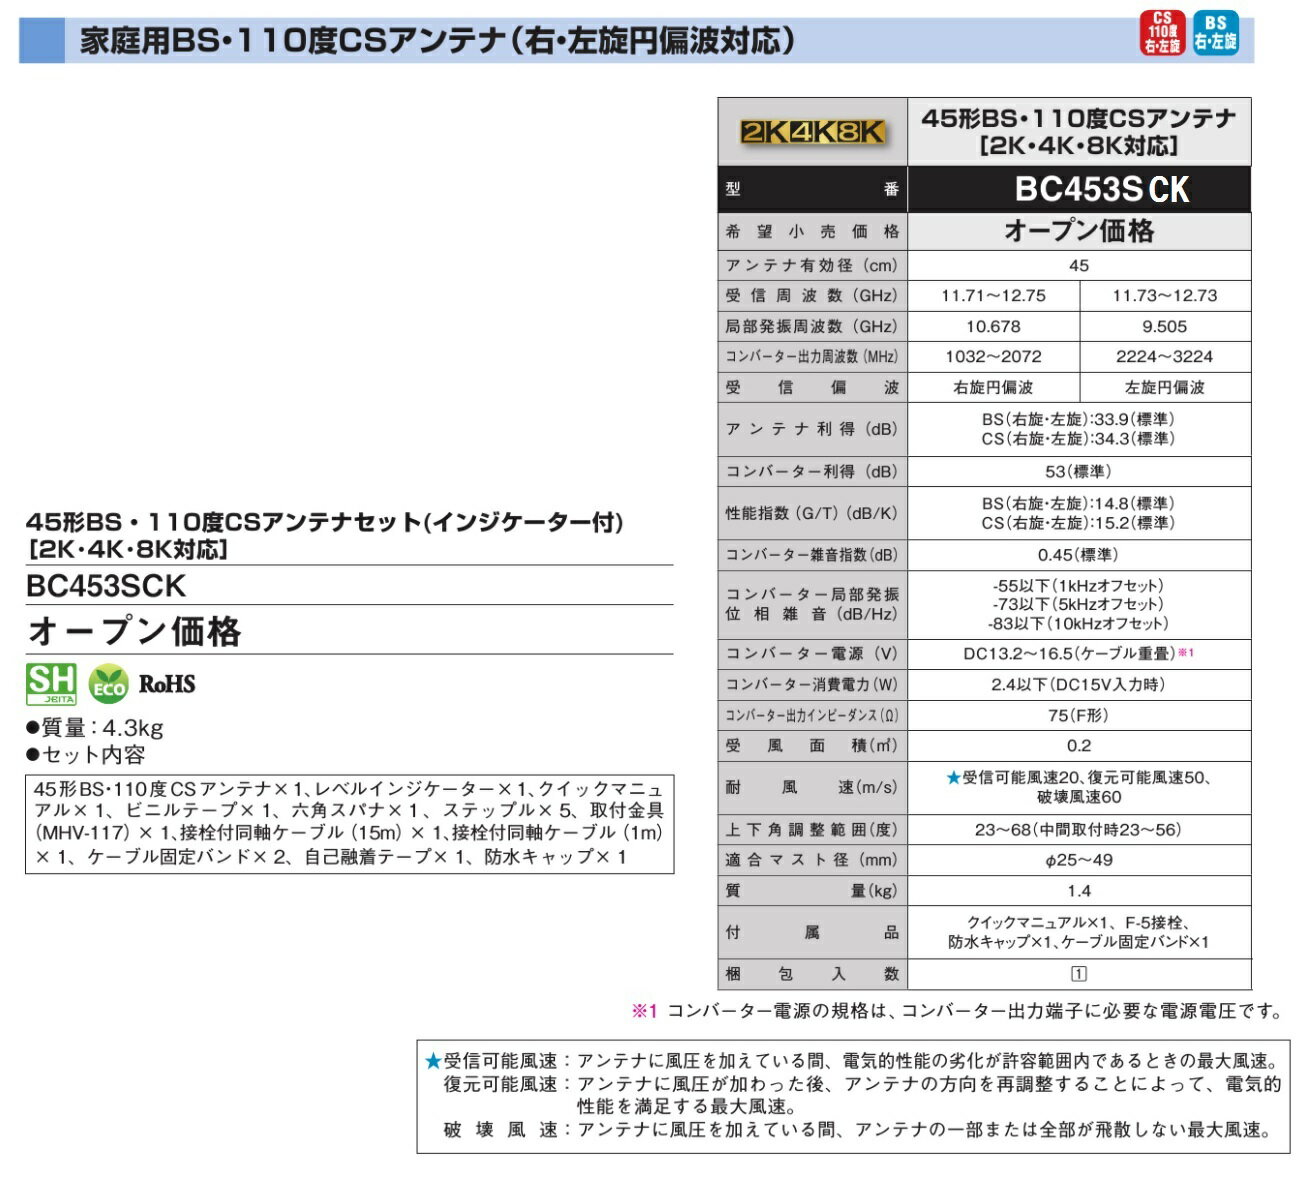Click the オープン価格 cell in the table
The image size is (1307, 1189).
click(x=1079, y=231)
